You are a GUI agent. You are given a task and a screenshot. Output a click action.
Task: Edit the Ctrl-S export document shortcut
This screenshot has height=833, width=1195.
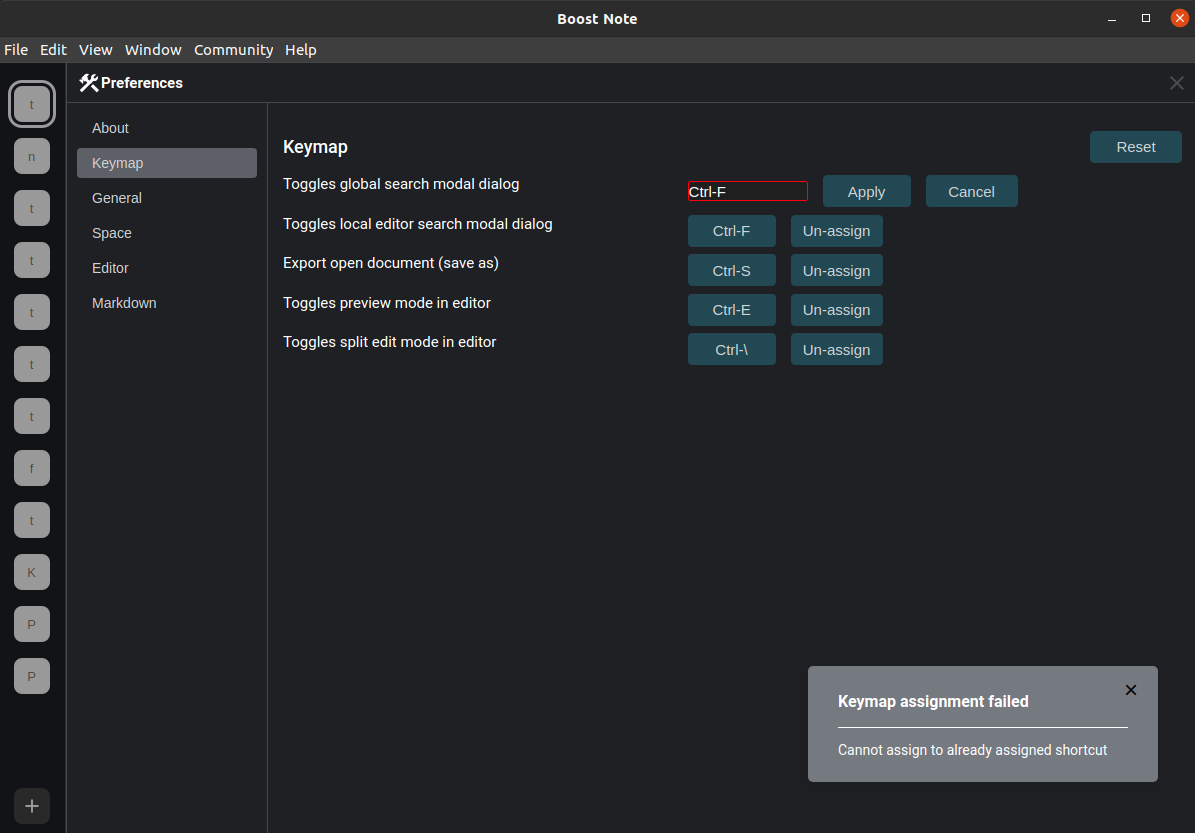point(732,271)
